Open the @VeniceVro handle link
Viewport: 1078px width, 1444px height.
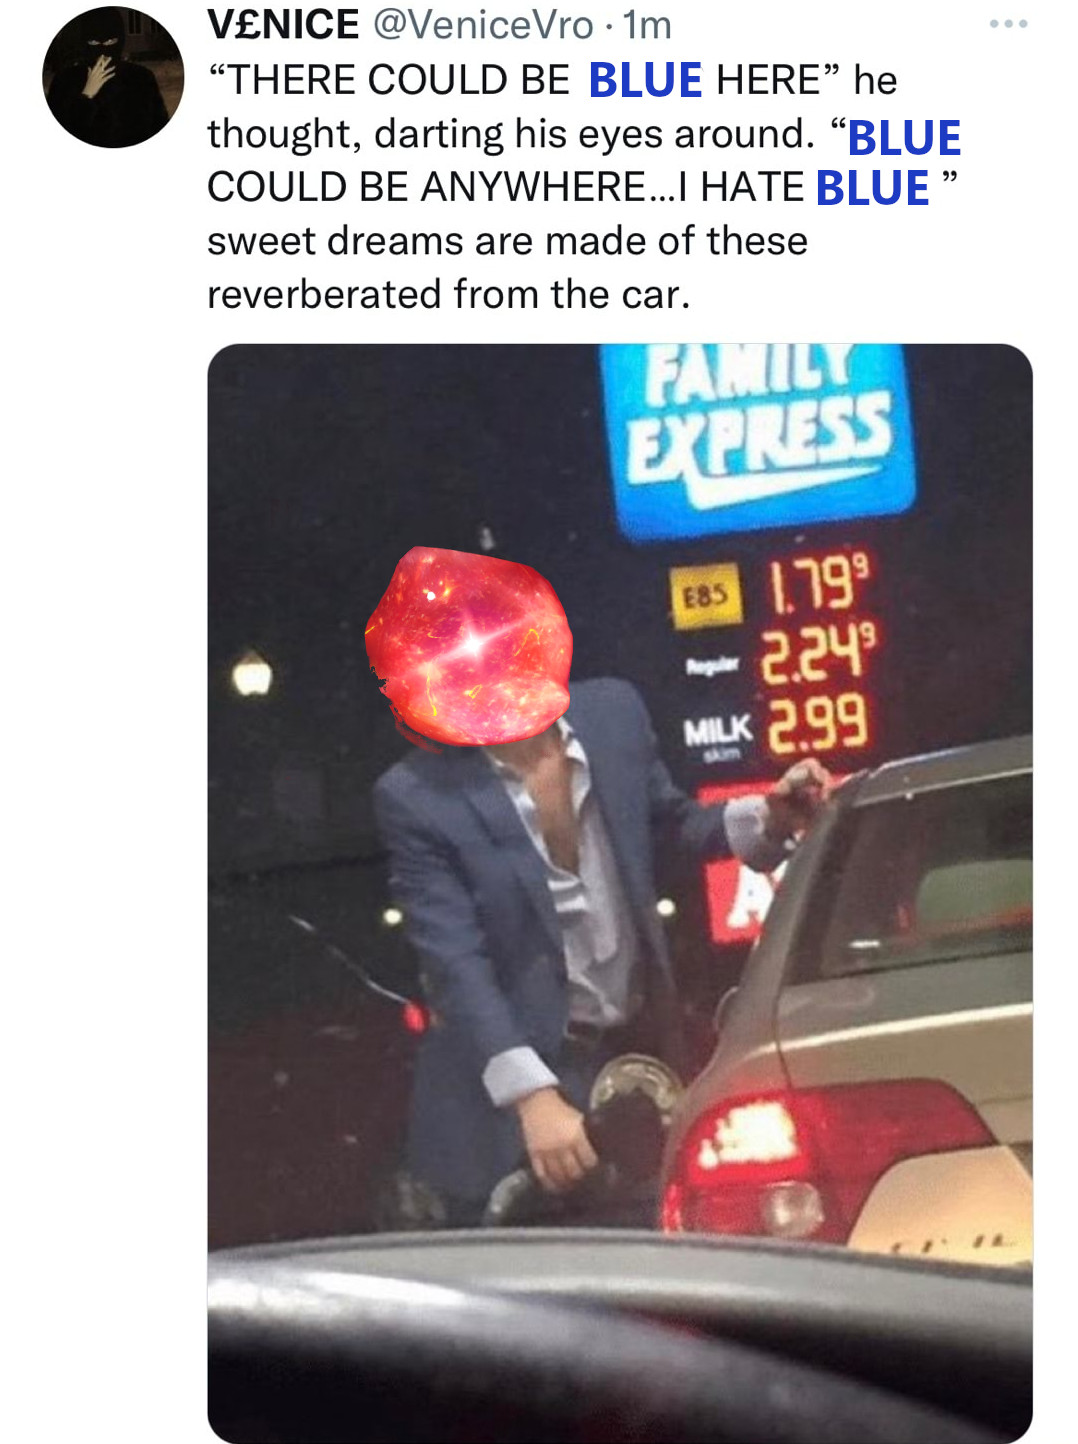[483, 26]
